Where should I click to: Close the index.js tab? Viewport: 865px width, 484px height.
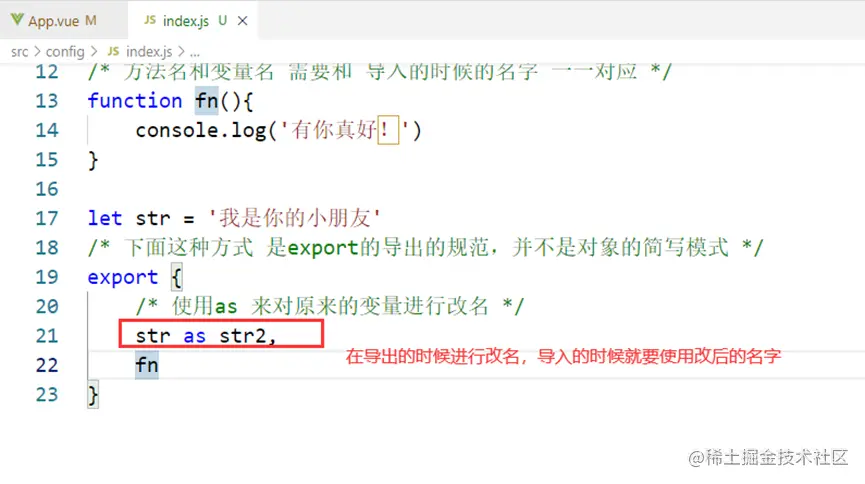pyautogui.click(x=242, y=21)
